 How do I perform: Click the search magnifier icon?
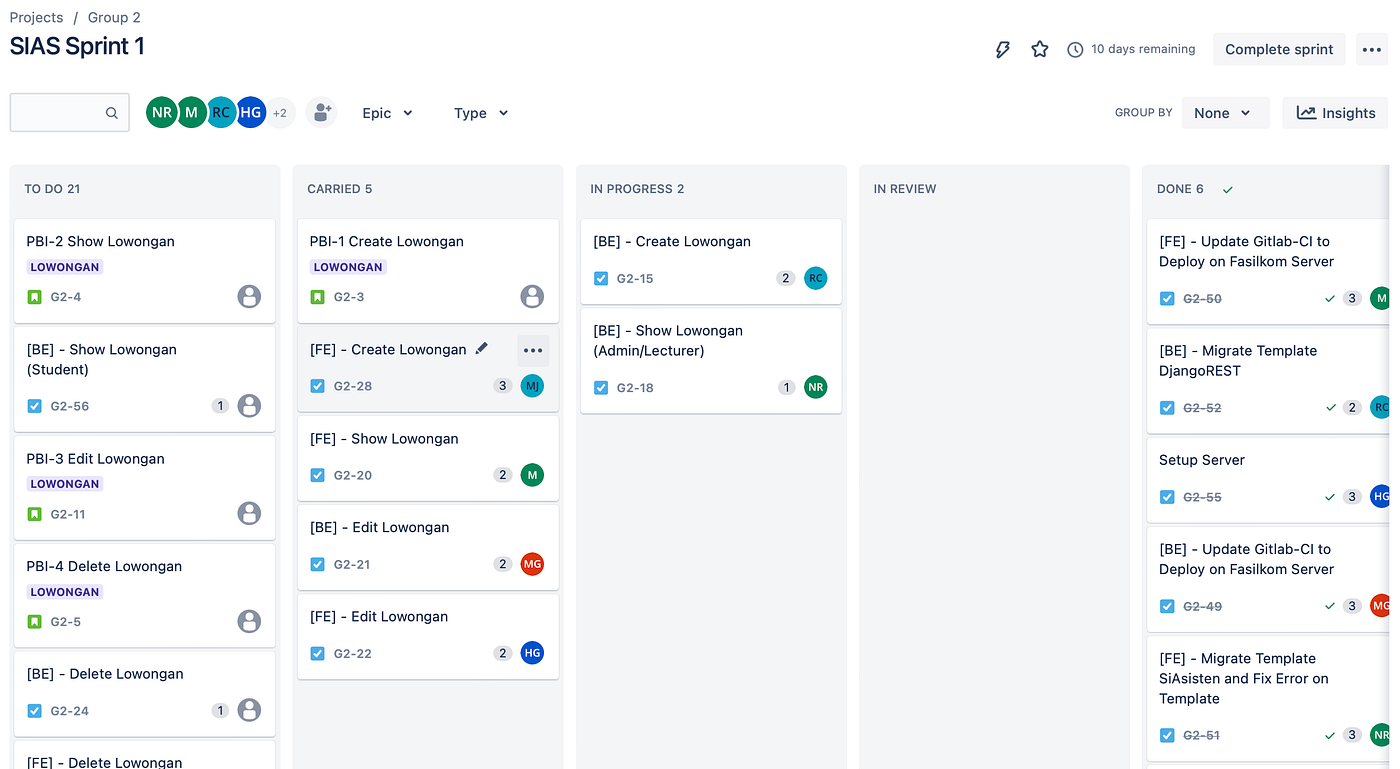coord(112,113)
